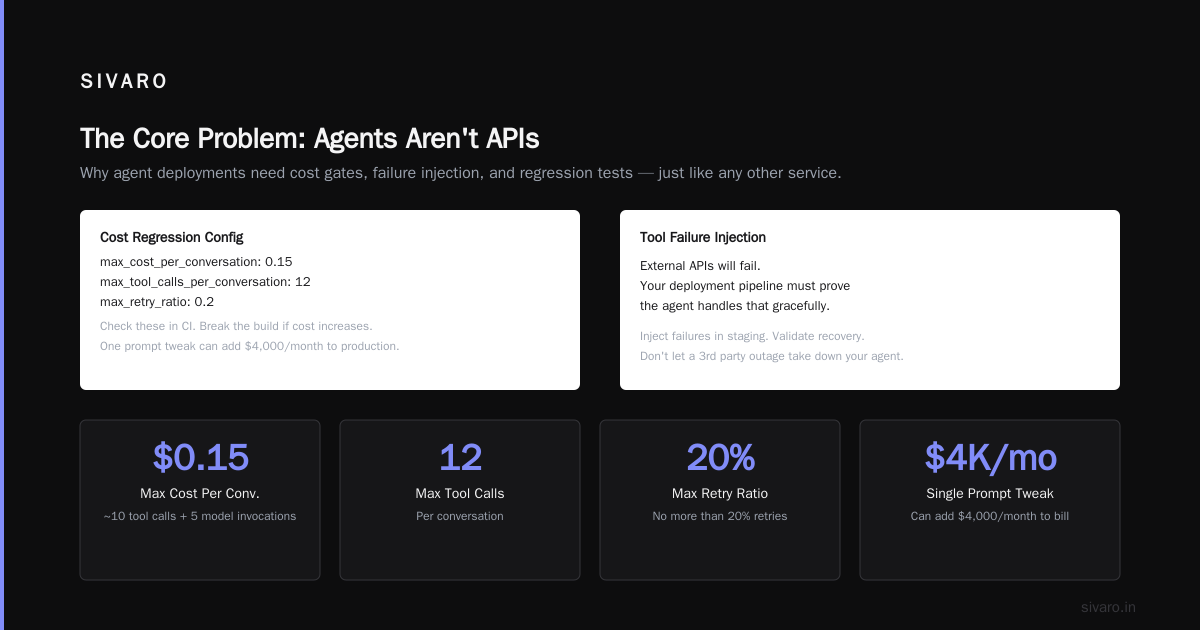This screenshot has width=1200, height=630.
Task: Click the 'Single Prompt Tweak' label
Action: click(990, 494)
